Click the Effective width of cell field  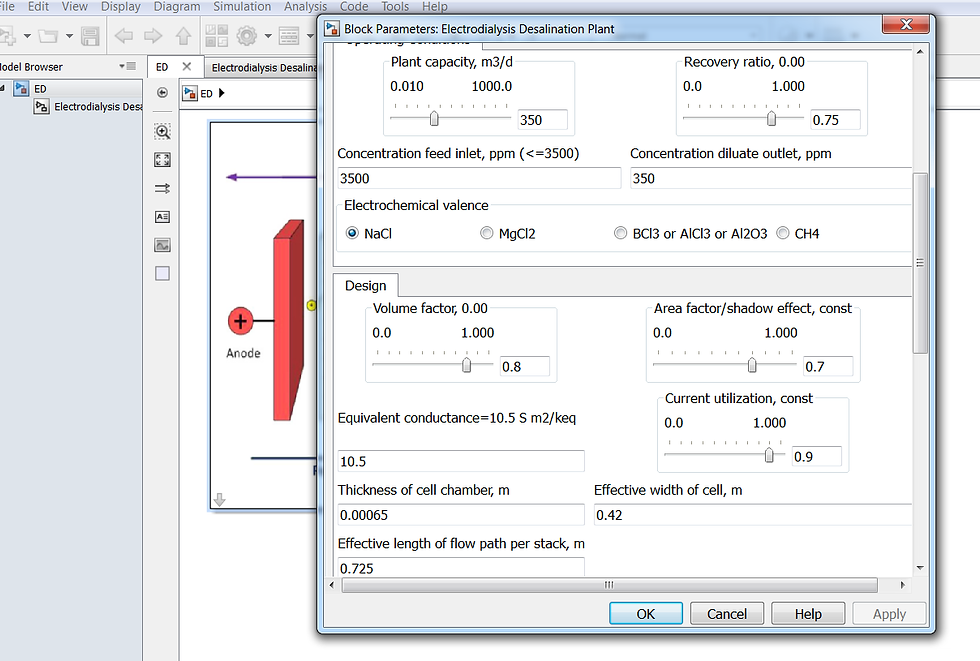pos(752,515)
